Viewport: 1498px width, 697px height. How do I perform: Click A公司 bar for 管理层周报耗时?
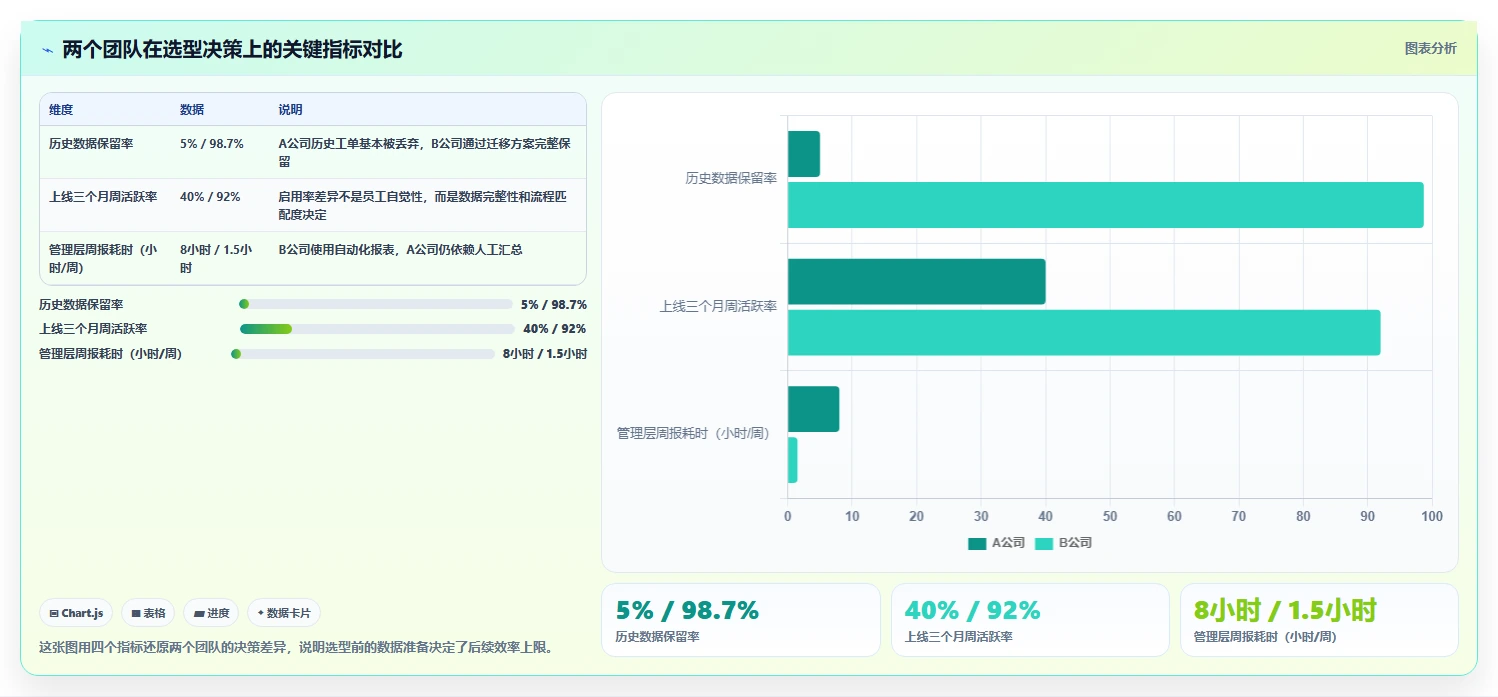813,409
